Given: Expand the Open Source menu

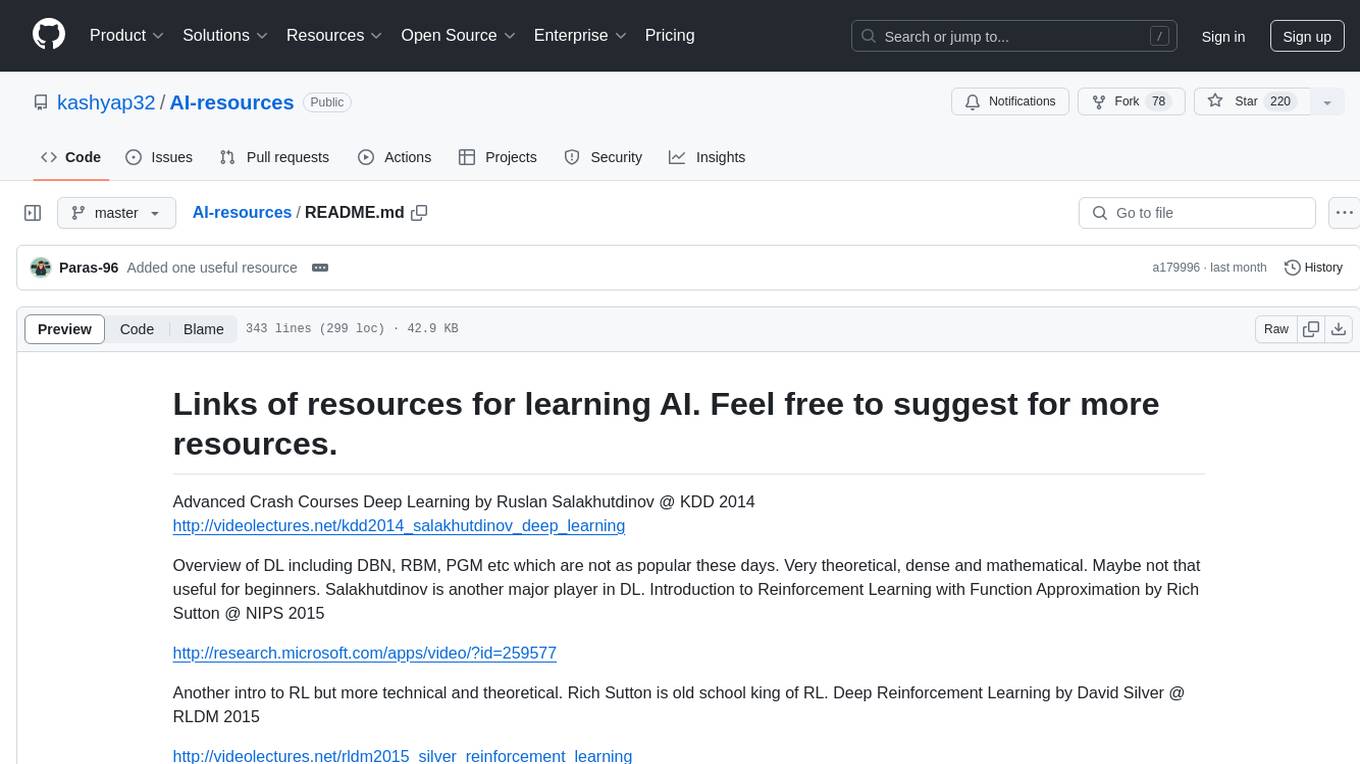Looking at the screenshot, I should click(458, 35).
